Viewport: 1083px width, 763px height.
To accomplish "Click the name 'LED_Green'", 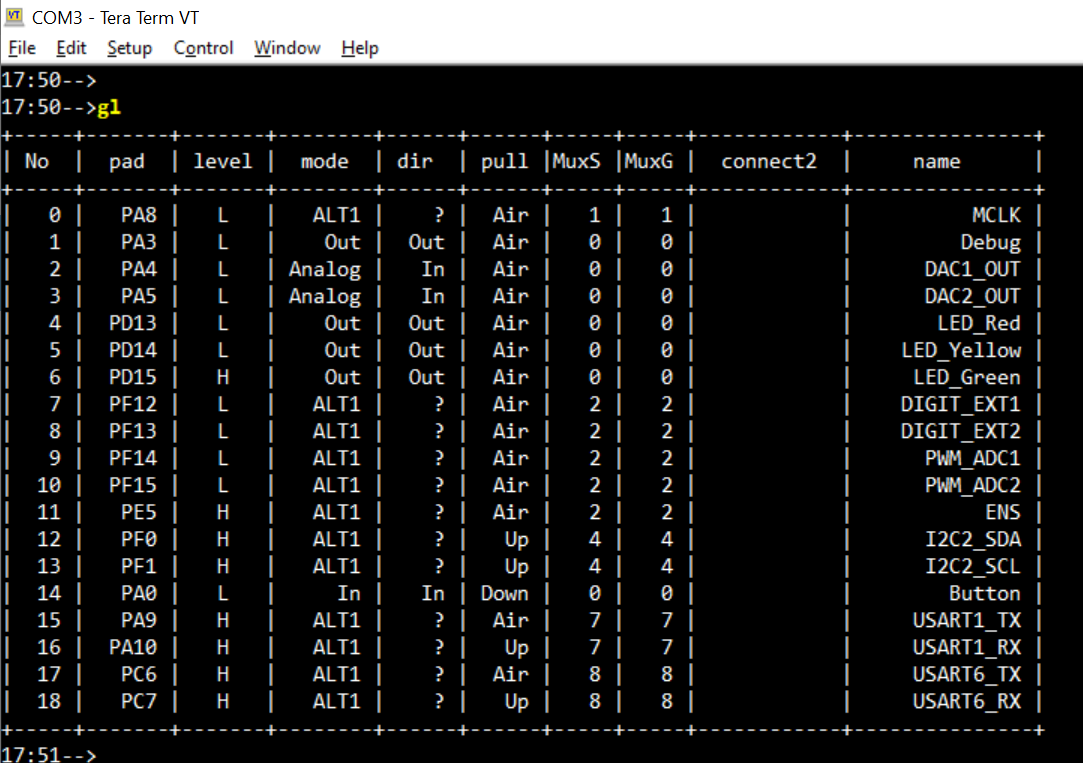I will tap(967, 377).
